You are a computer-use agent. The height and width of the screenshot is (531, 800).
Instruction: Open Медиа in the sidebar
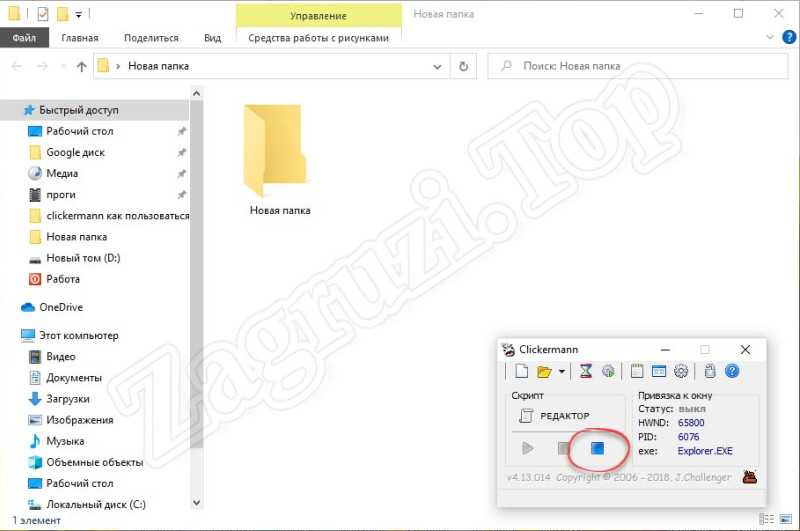62,173
